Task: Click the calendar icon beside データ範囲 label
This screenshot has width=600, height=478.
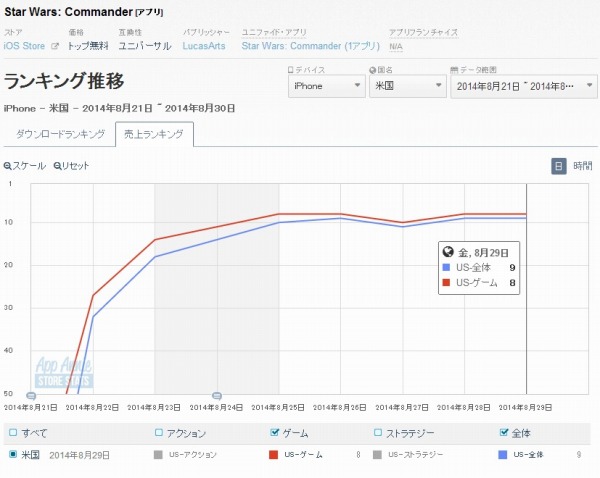Action: [x=454, y=70]
